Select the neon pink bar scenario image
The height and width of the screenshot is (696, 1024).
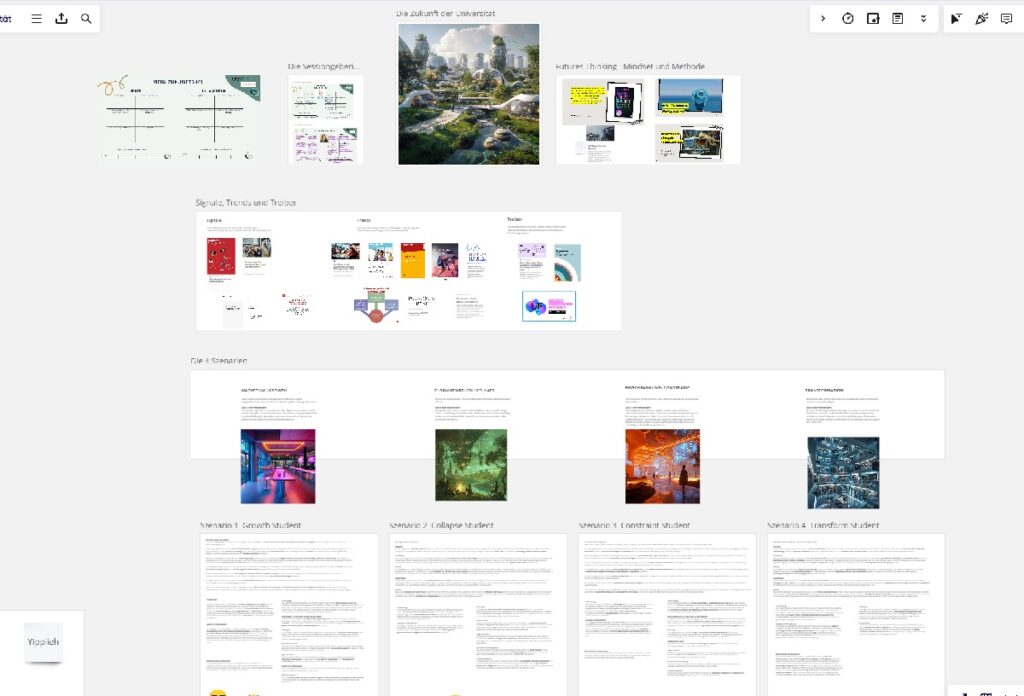[x=278, y=466]
